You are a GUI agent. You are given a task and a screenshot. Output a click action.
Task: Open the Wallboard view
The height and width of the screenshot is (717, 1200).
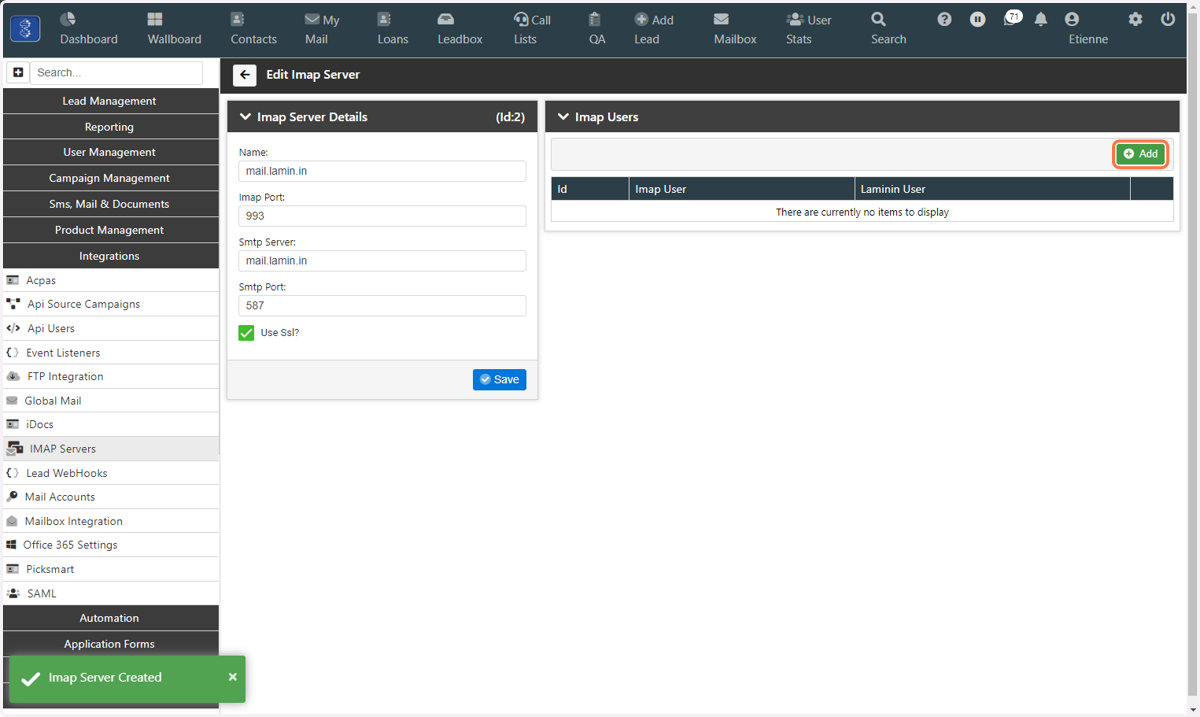pyautogui.click(x=174, y=29)
